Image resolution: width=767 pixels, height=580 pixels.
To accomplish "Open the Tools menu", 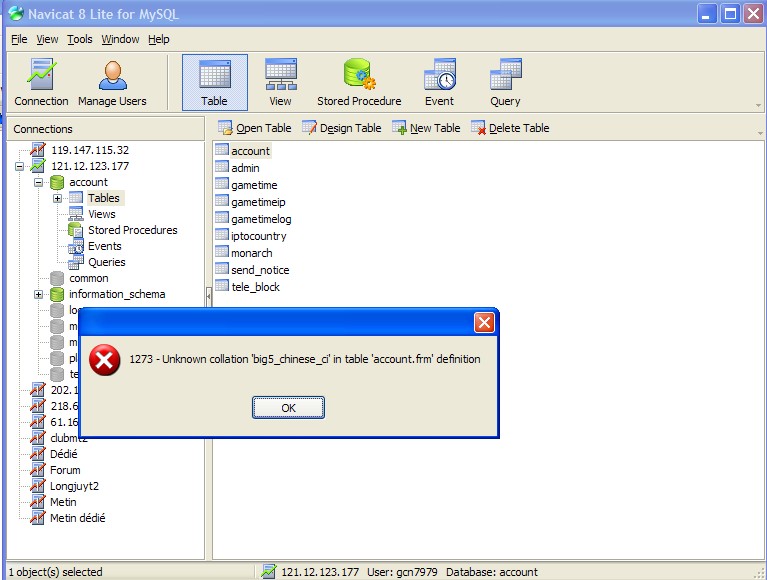I will (80, 39).
